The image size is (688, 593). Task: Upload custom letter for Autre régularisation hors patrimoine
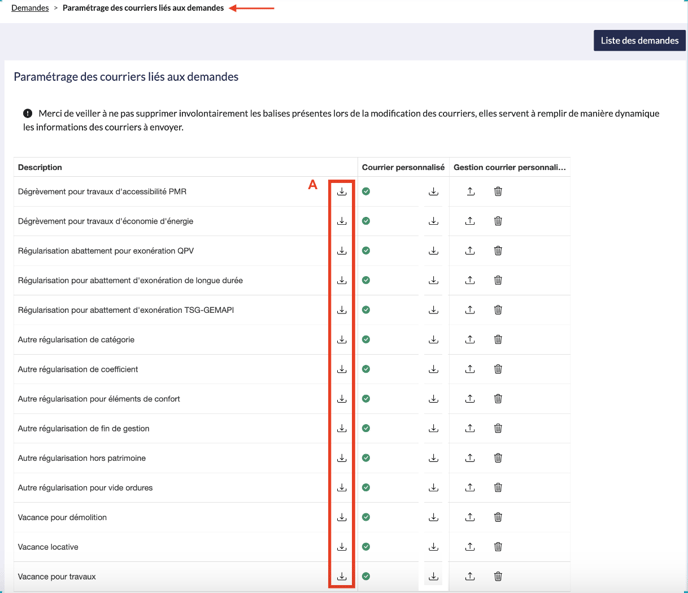470,458
